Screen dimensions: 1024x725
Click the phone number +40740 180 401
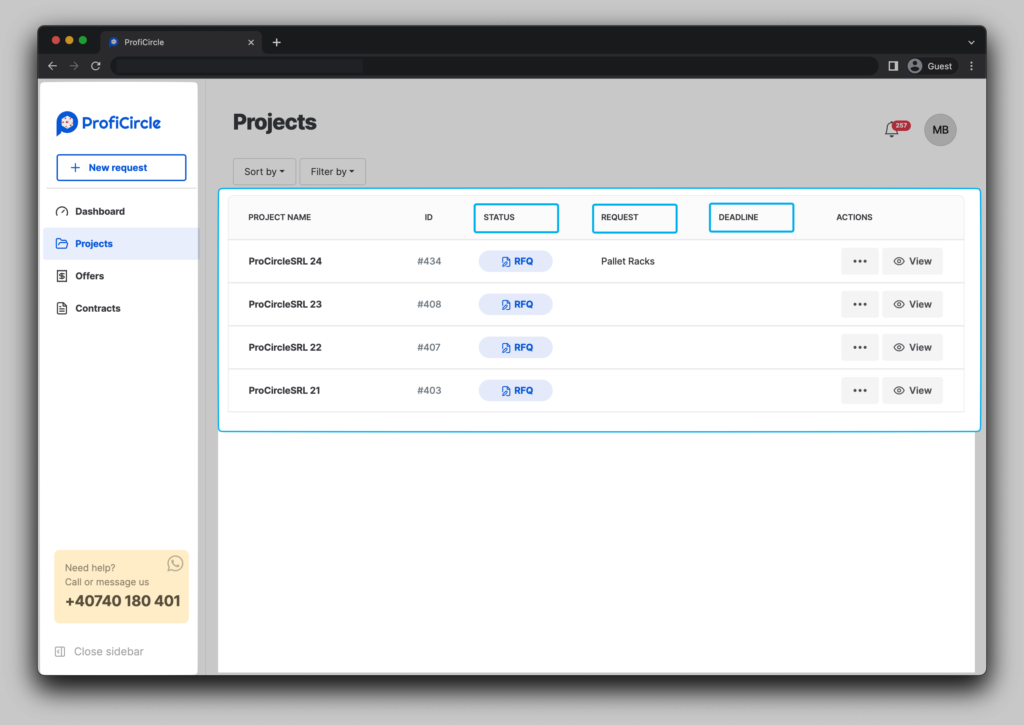point(123,601)
